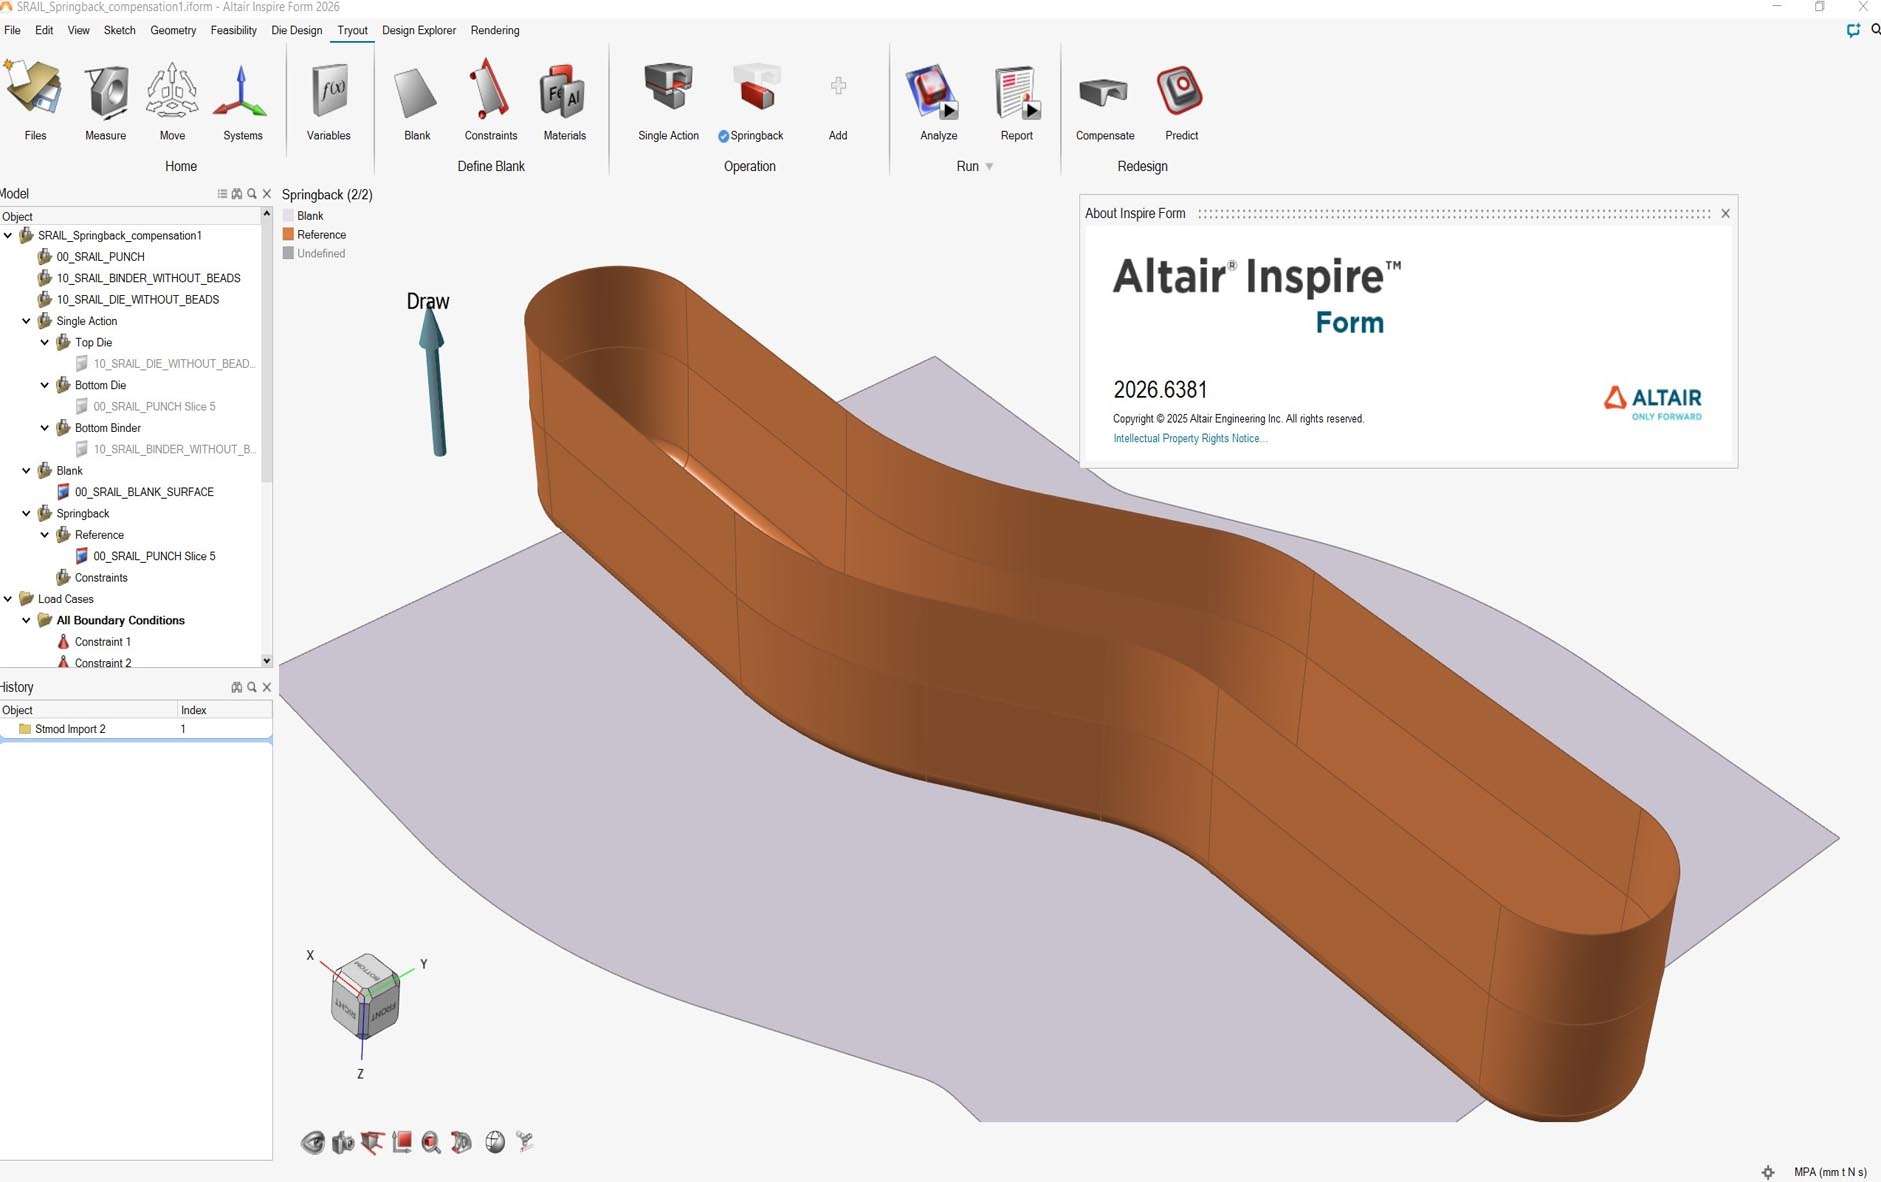Open the Run group dropdown arrow
The height and width of the screenshot is (1182, 1881).
989,167
